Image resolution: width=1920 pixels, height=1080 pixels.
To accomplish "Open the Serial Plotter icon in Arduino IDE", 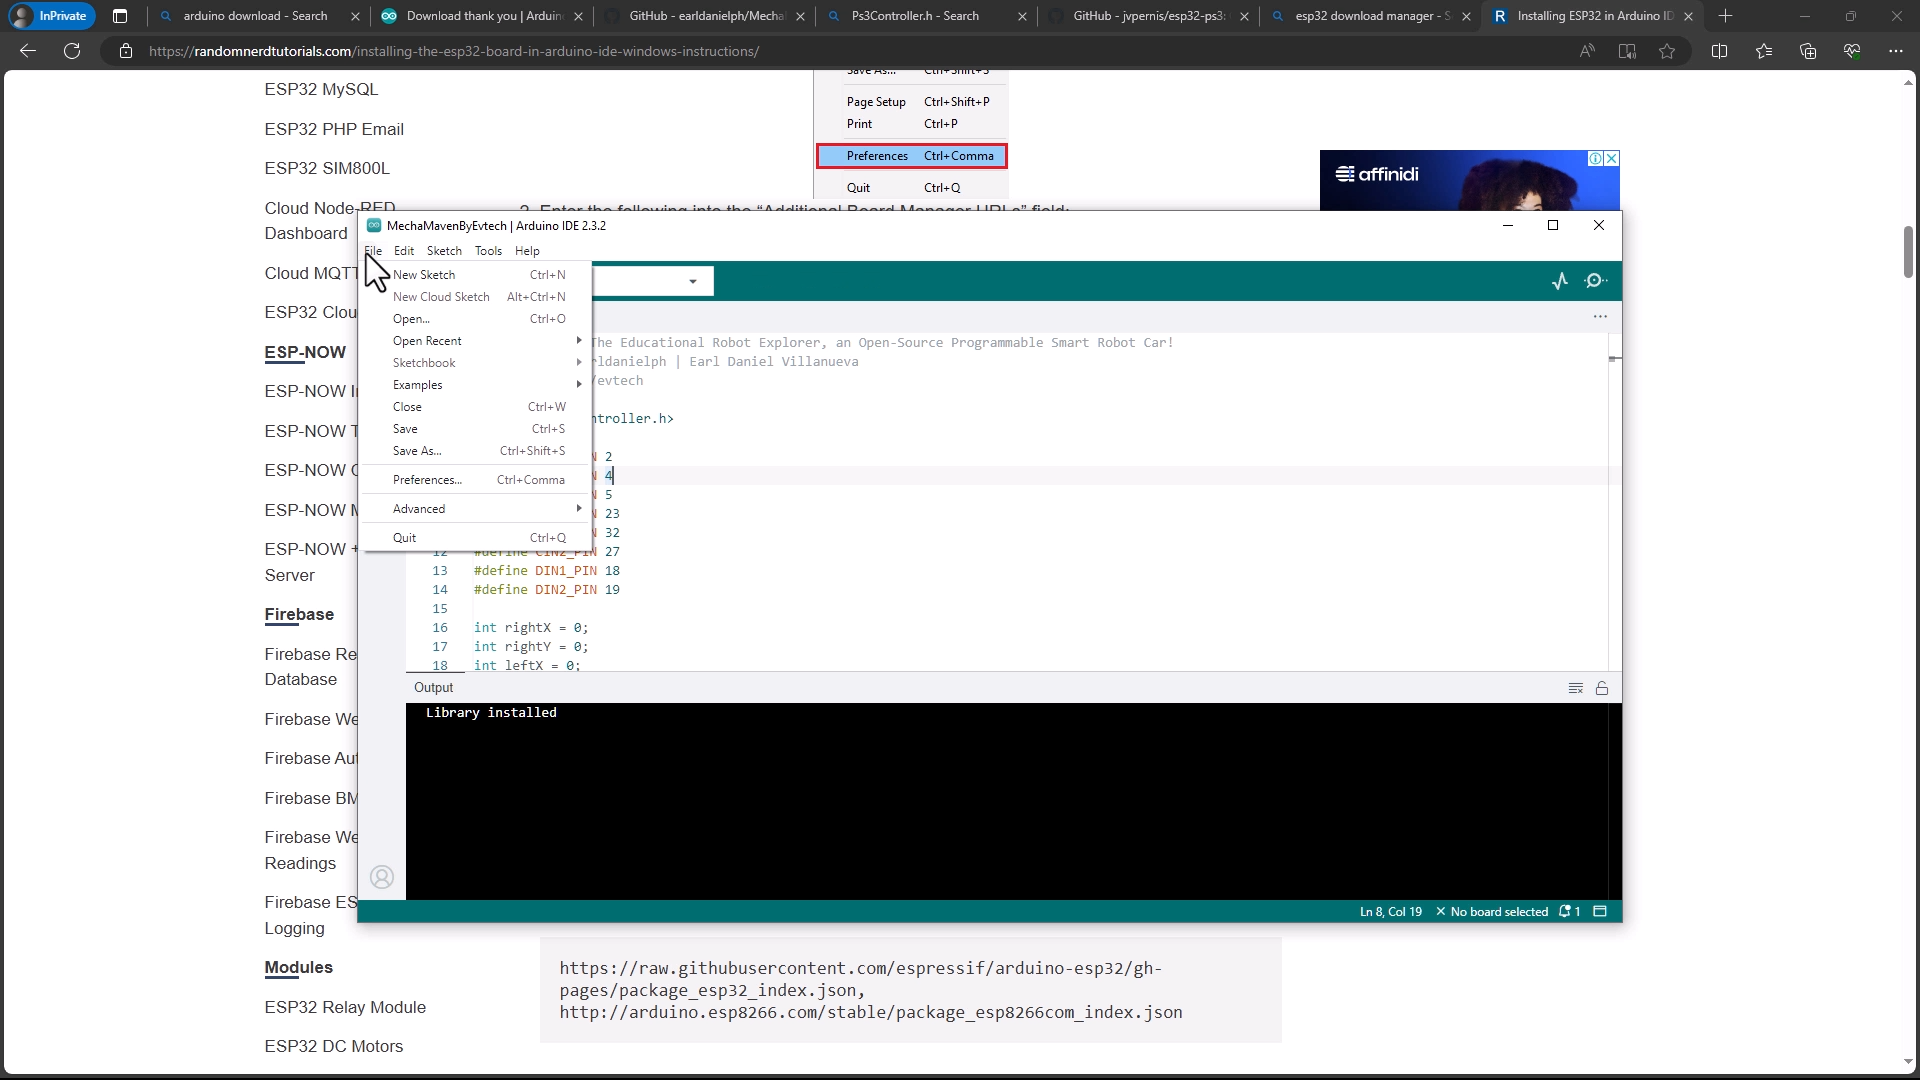I will click(x=1560, y=281).
